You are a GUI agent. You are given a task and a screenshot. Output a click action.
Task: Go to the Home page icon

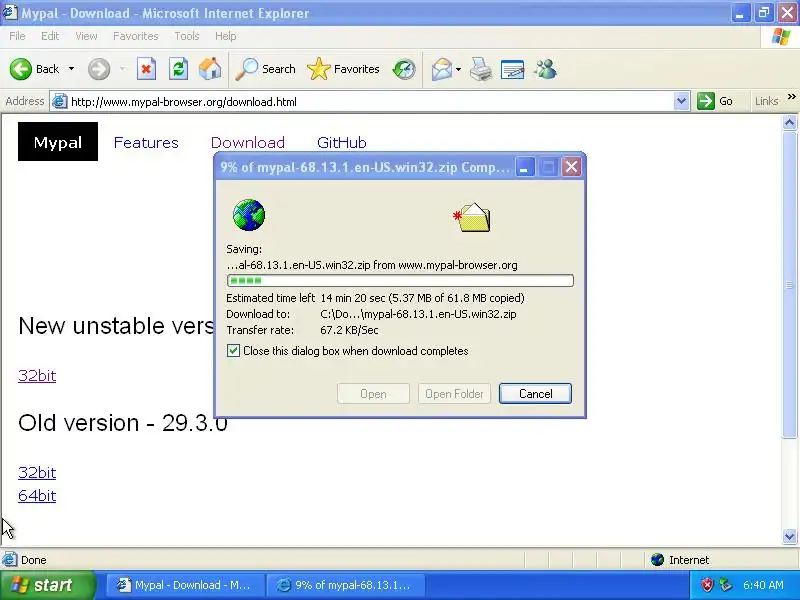pyautogui.click(x=210, y=69)
